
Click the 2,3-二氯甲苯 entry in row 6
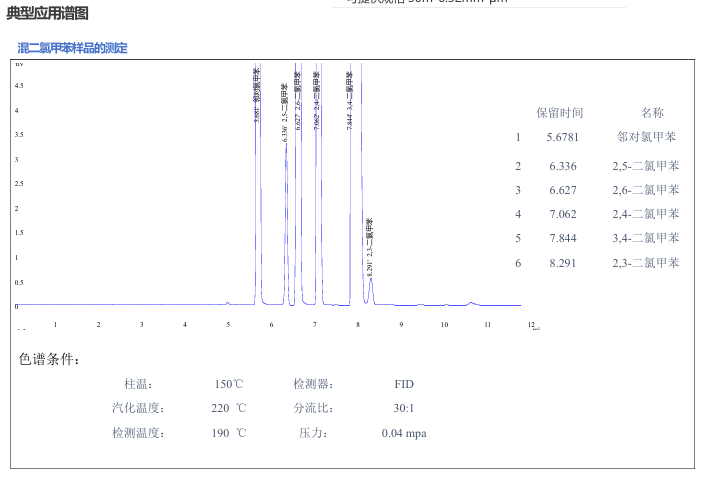click(x=646, y=263)
